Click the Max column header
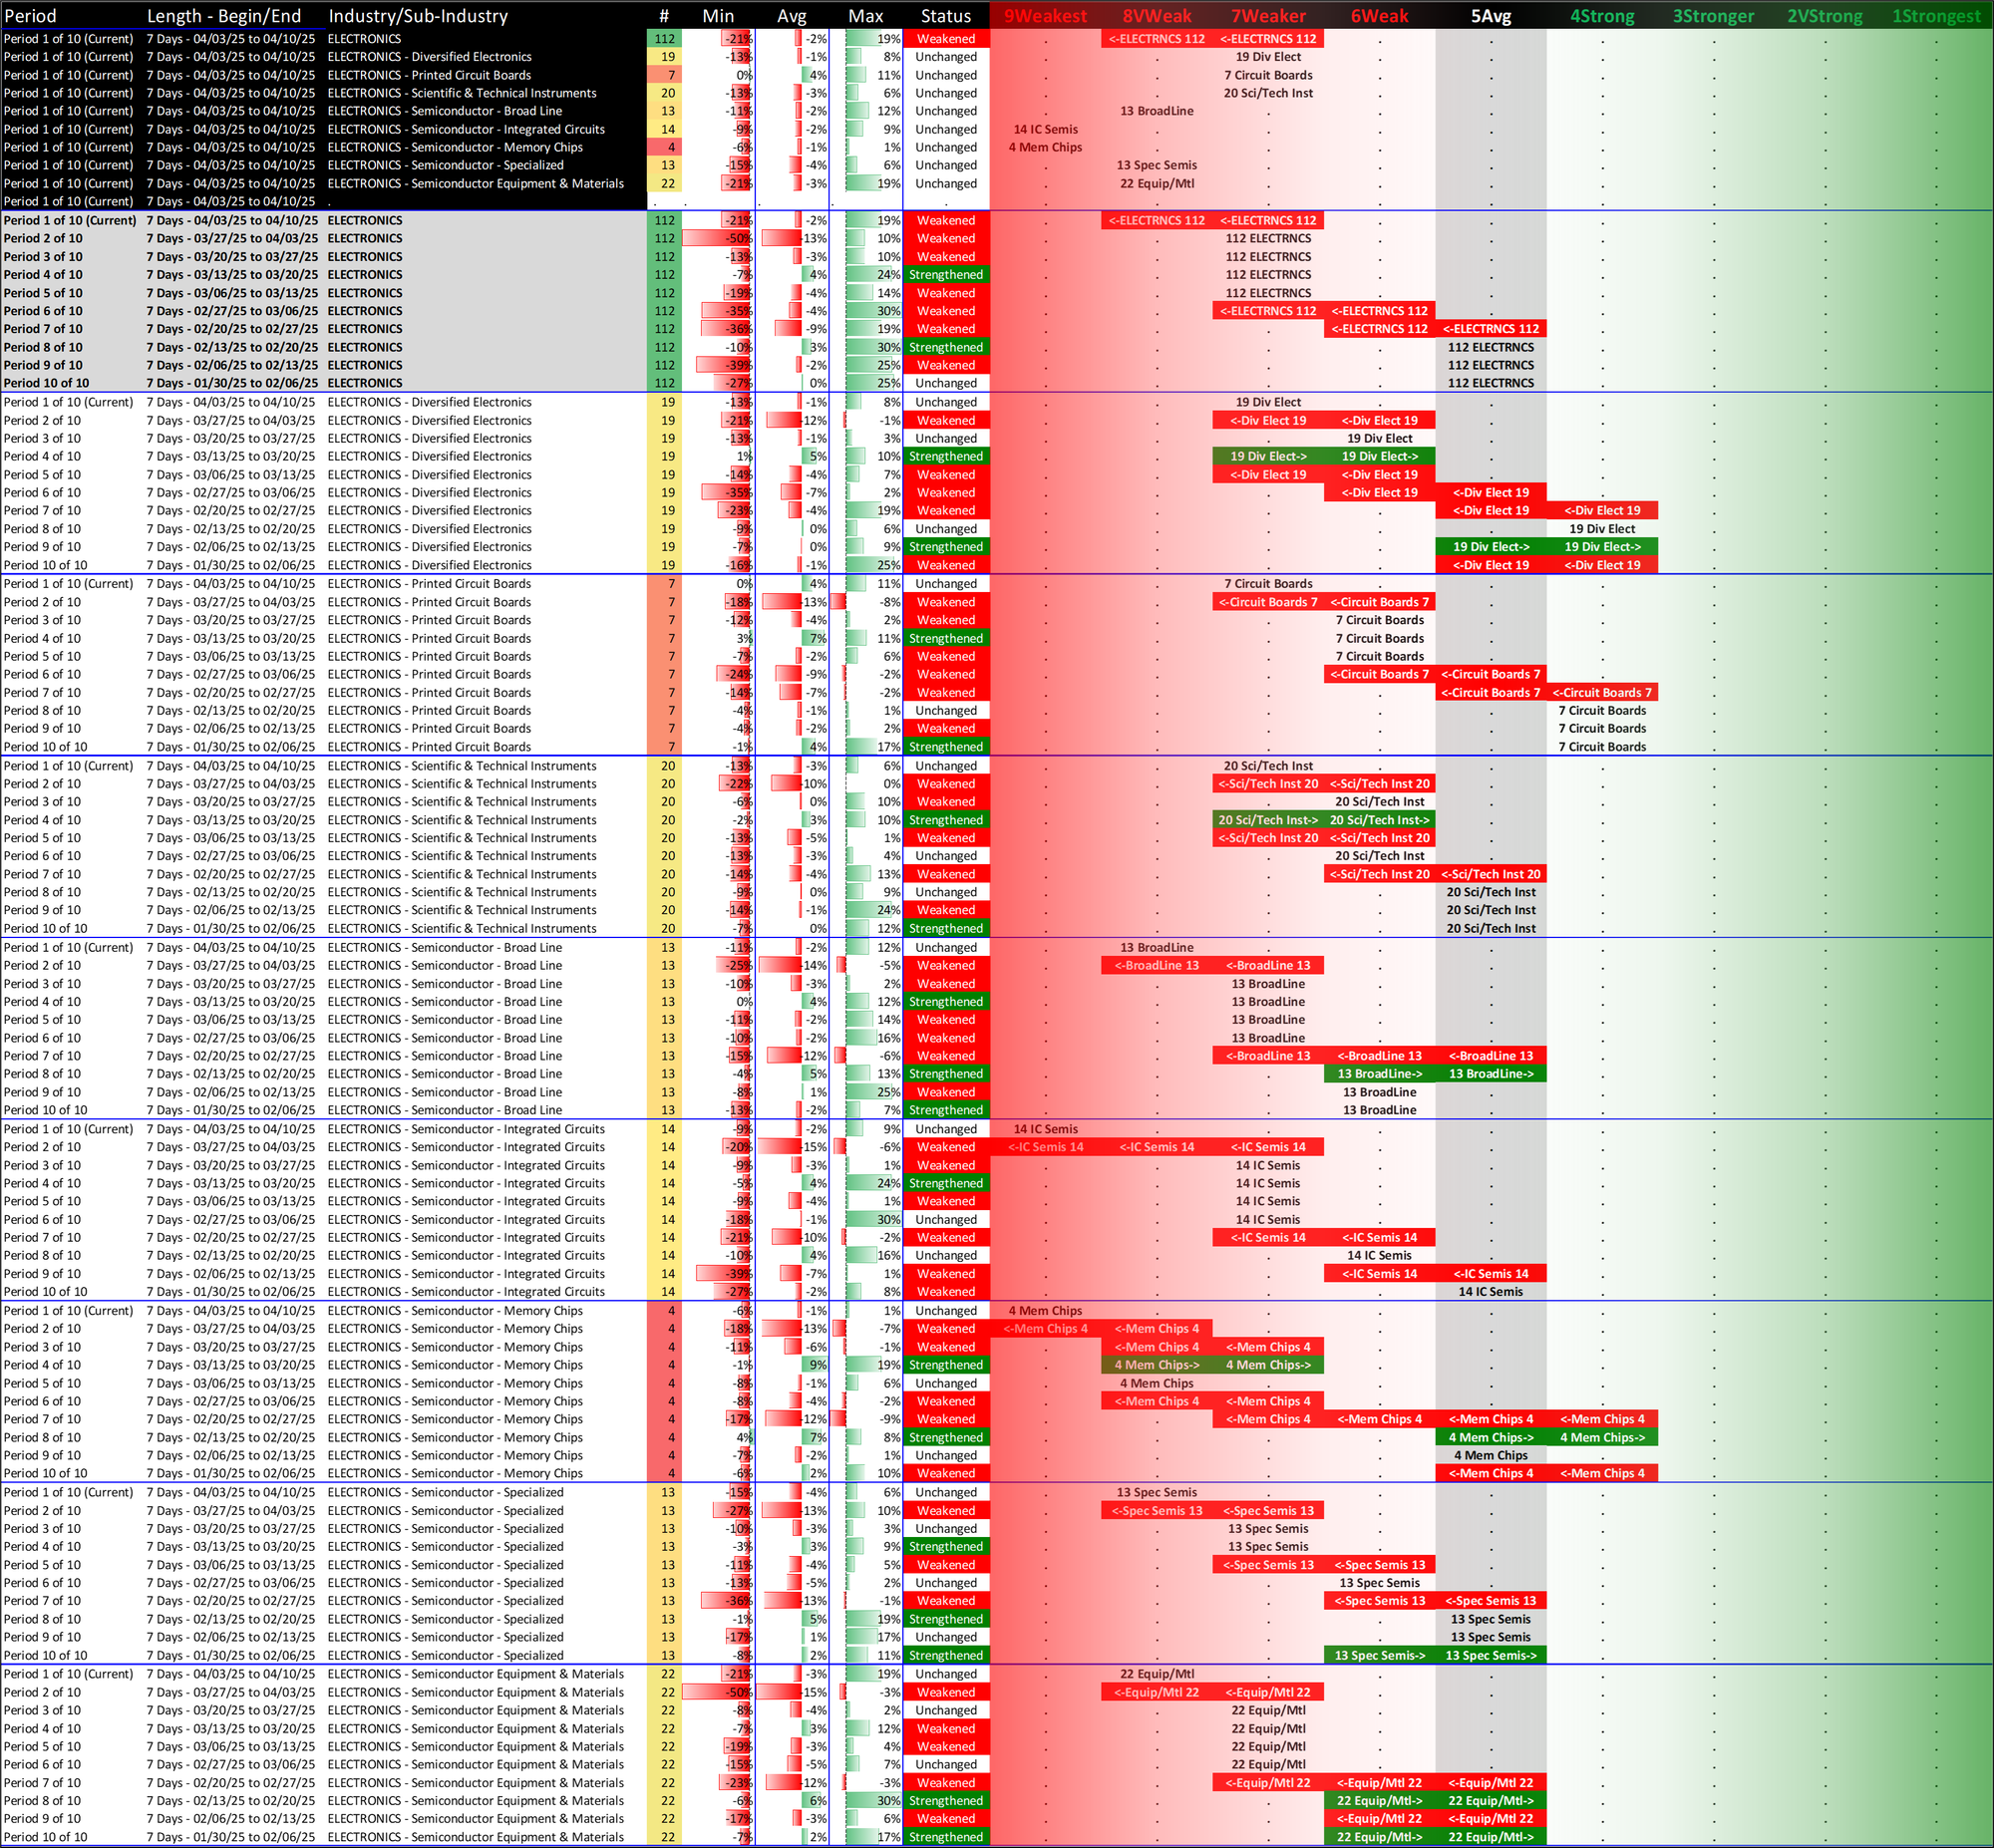Viewport: 1994px width, 1848px height. pyautogui.click(x=865, y=16)
